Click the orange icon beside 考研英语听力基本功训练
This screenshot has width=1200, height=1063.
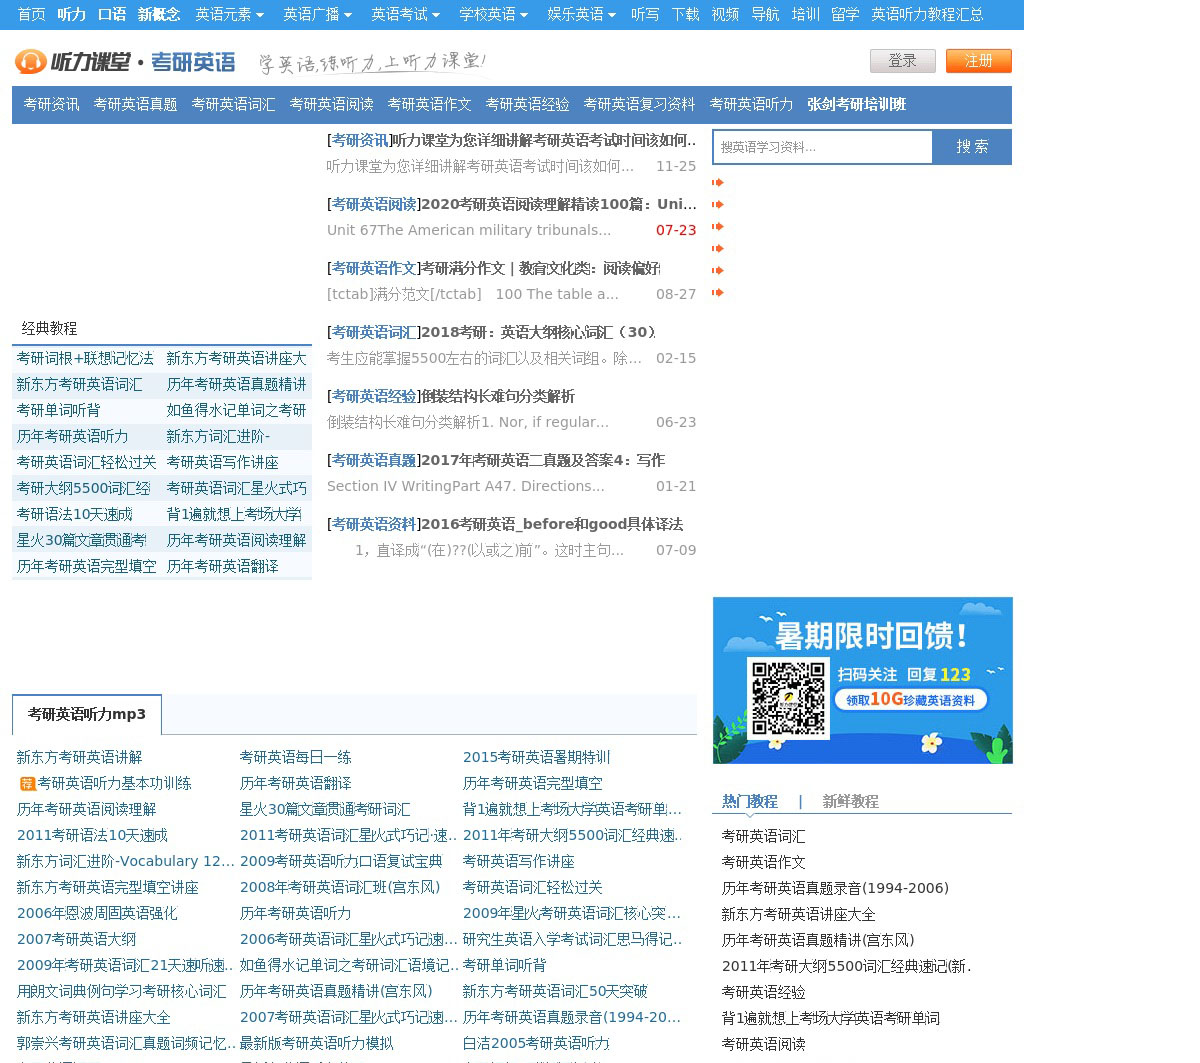28,784
